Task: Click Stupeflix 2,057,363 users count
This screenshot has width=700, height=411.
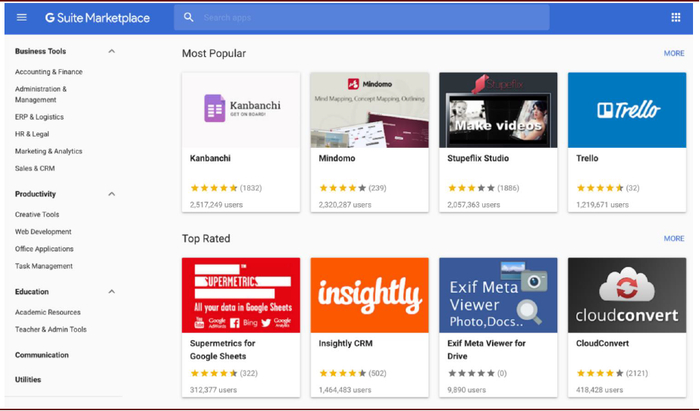Action: [x=474, y=205]
